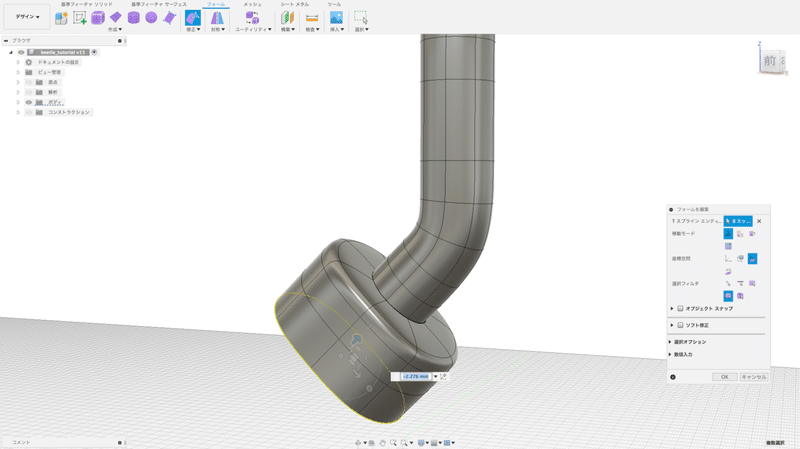The image size is (800, 449).
Task: Select the form Face tool icon
Action: click(169, 18)
